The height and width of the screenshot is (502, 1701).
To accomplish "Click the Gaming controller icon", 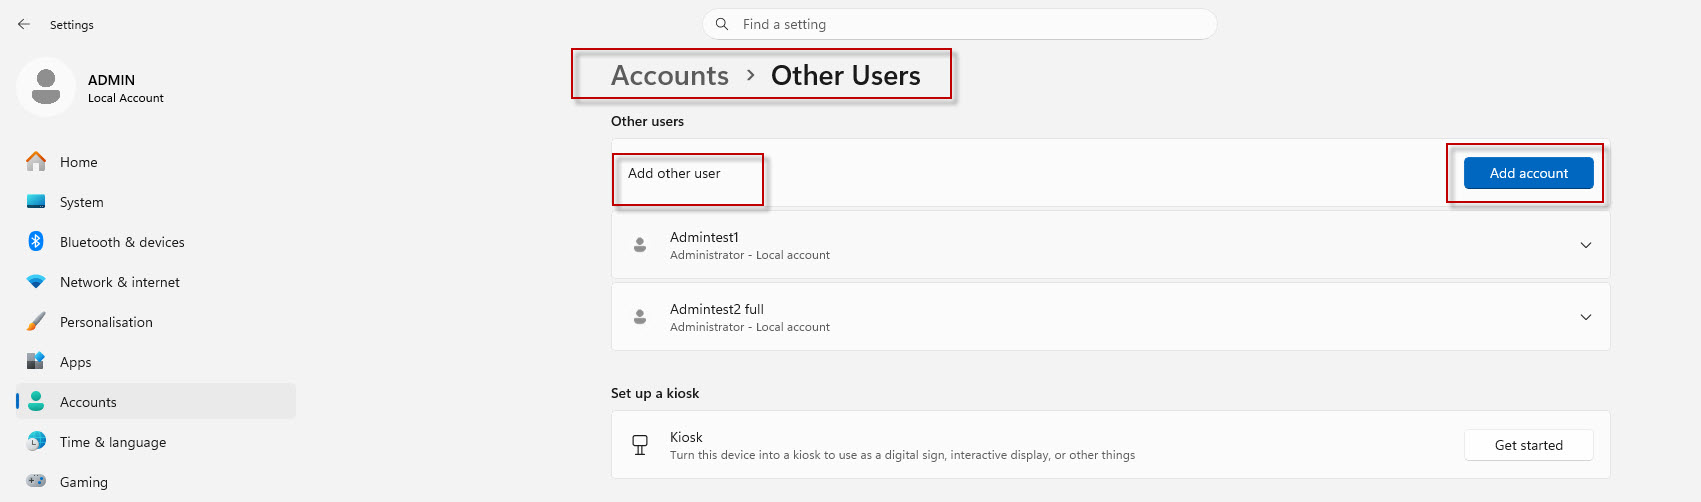I will click(x=36, y=481).
